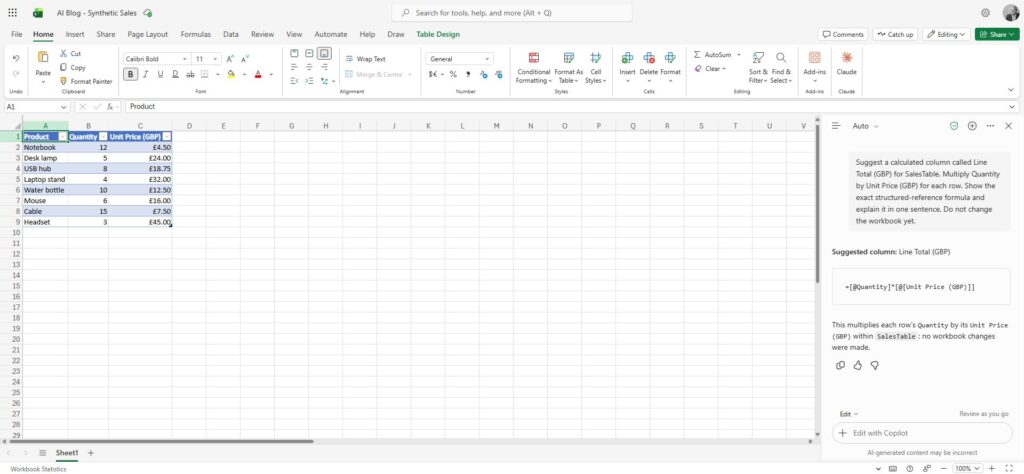Image resolution: width=1024 pixels, height=474 pixels.
Task: Toggle Strikethrough formatting
Action: [x=190, y=74]
